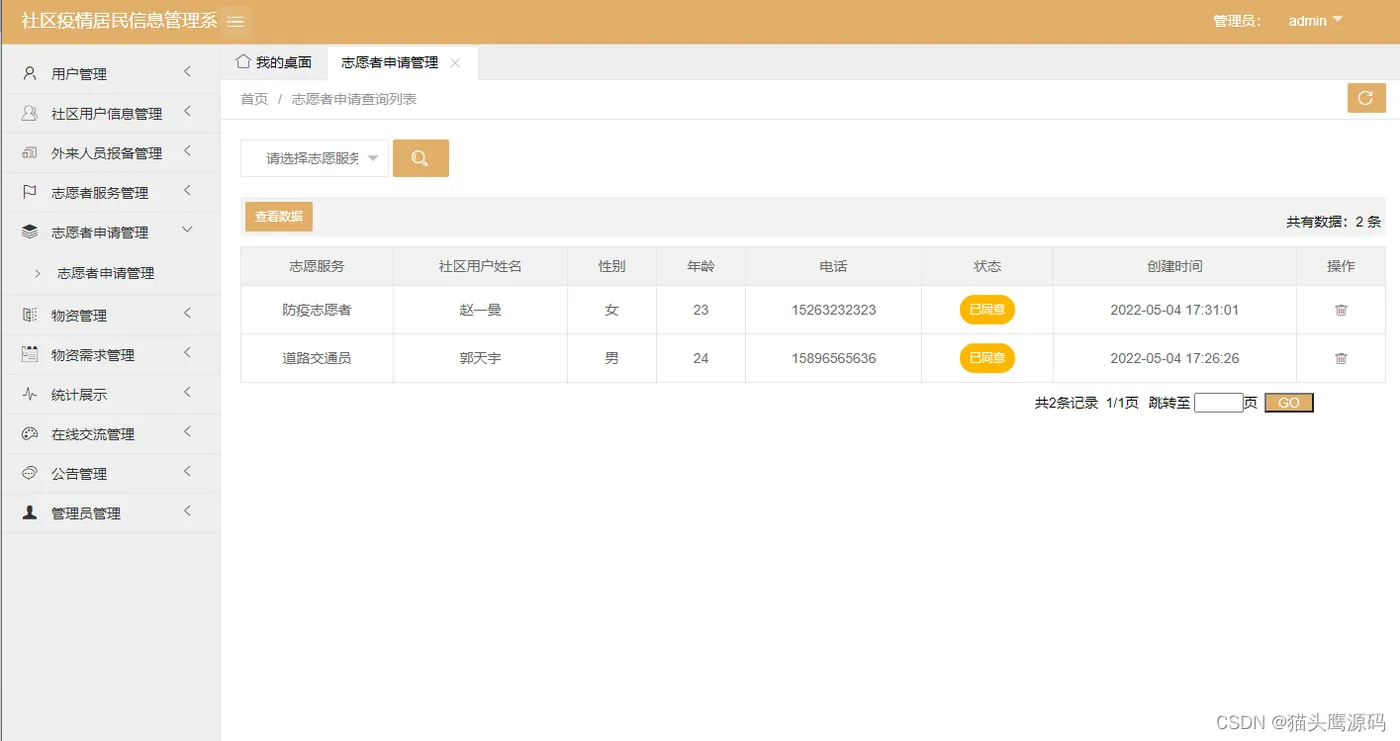Expand the 社区用户信息管理 chevron

[x=187, y=112]
